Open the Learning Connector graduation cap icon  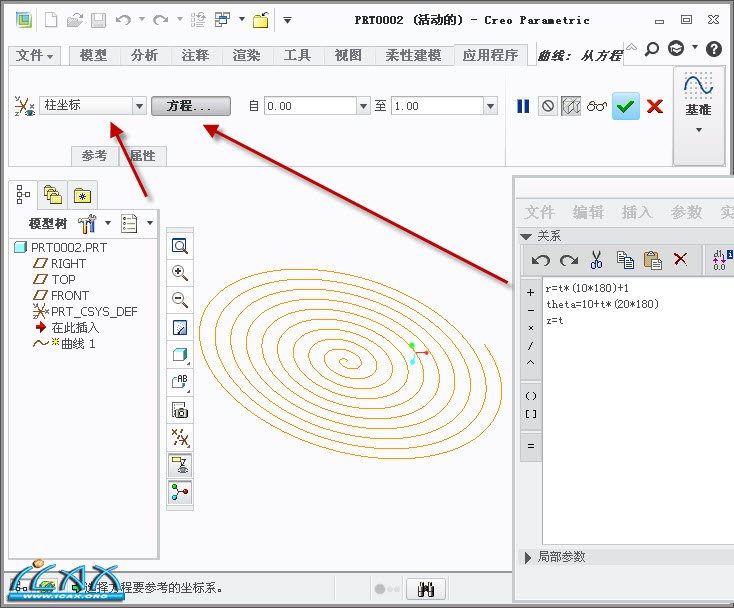pyautogui.click(x=676, y=48)
